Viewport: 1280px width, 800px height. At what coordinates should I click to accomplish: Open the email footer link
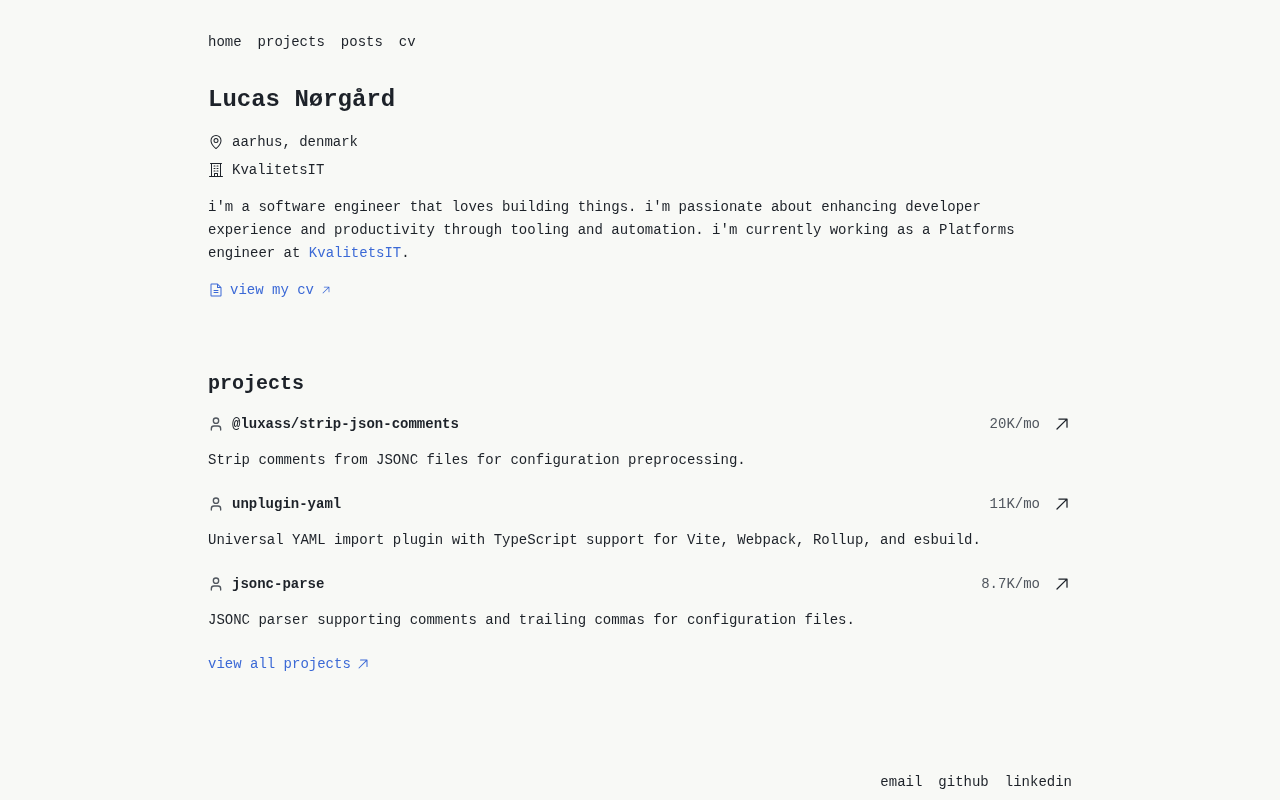(901, 782)
